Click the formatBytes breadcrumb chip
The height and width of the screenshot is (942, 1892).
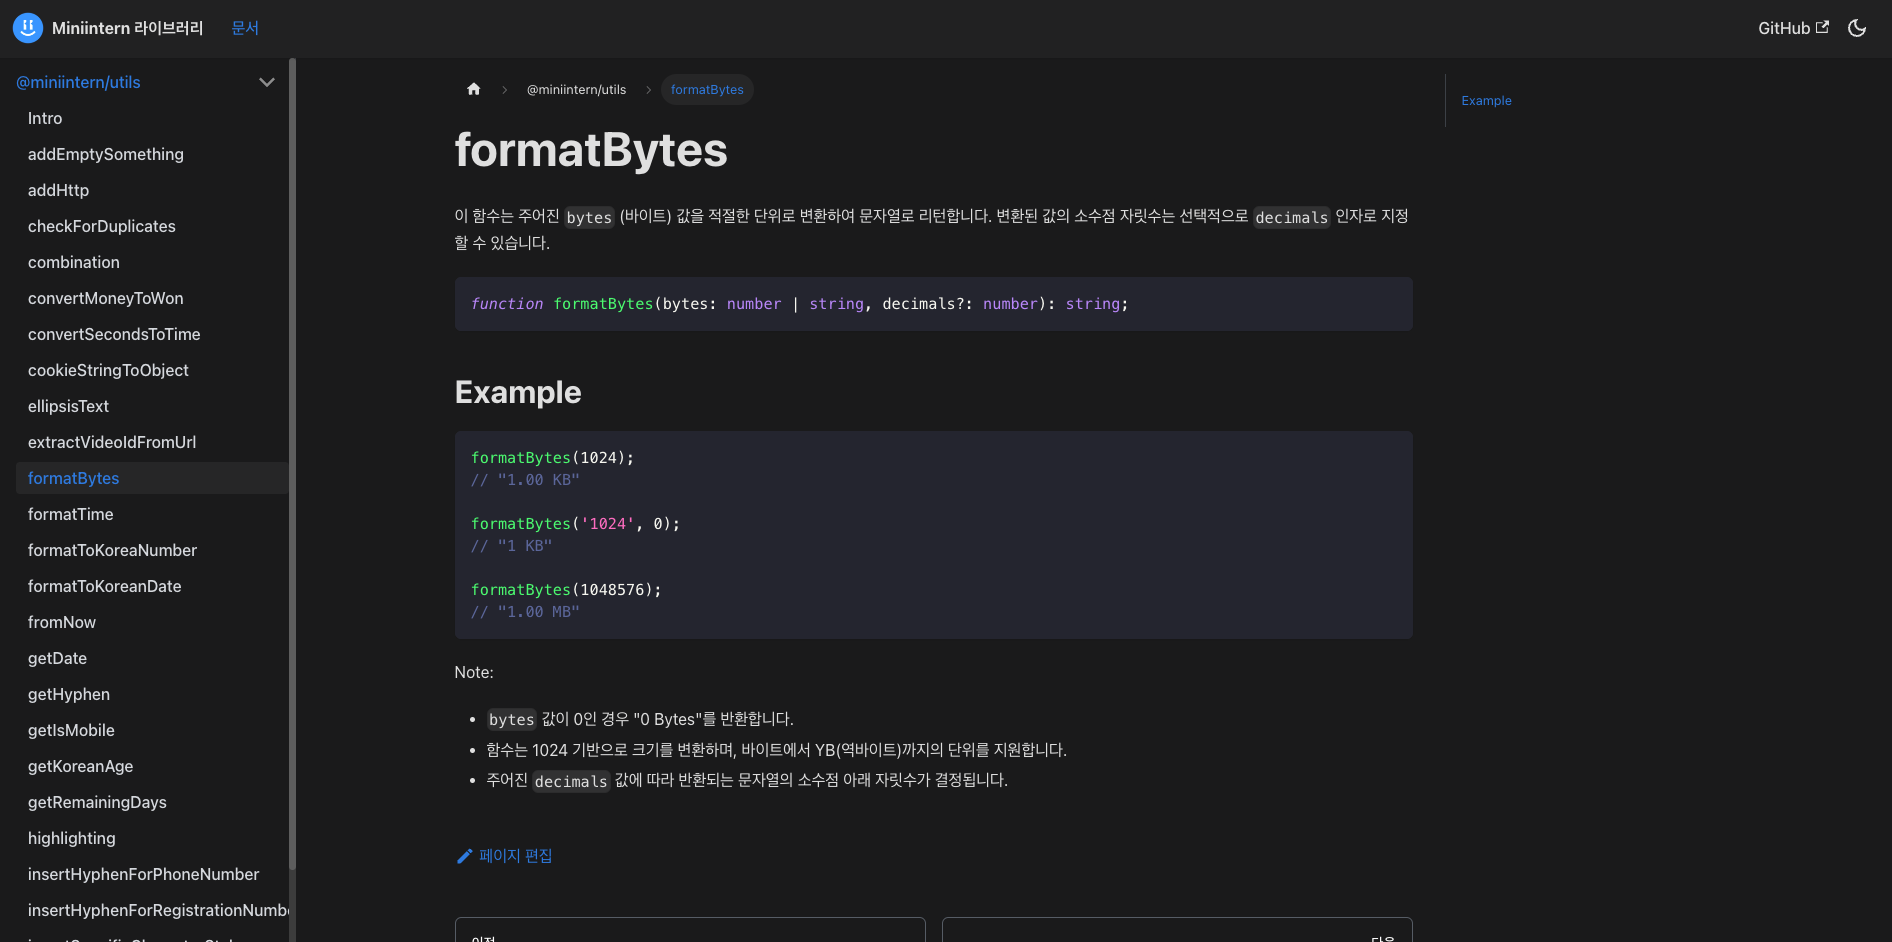pyautogui.click(x=707, y=89)
